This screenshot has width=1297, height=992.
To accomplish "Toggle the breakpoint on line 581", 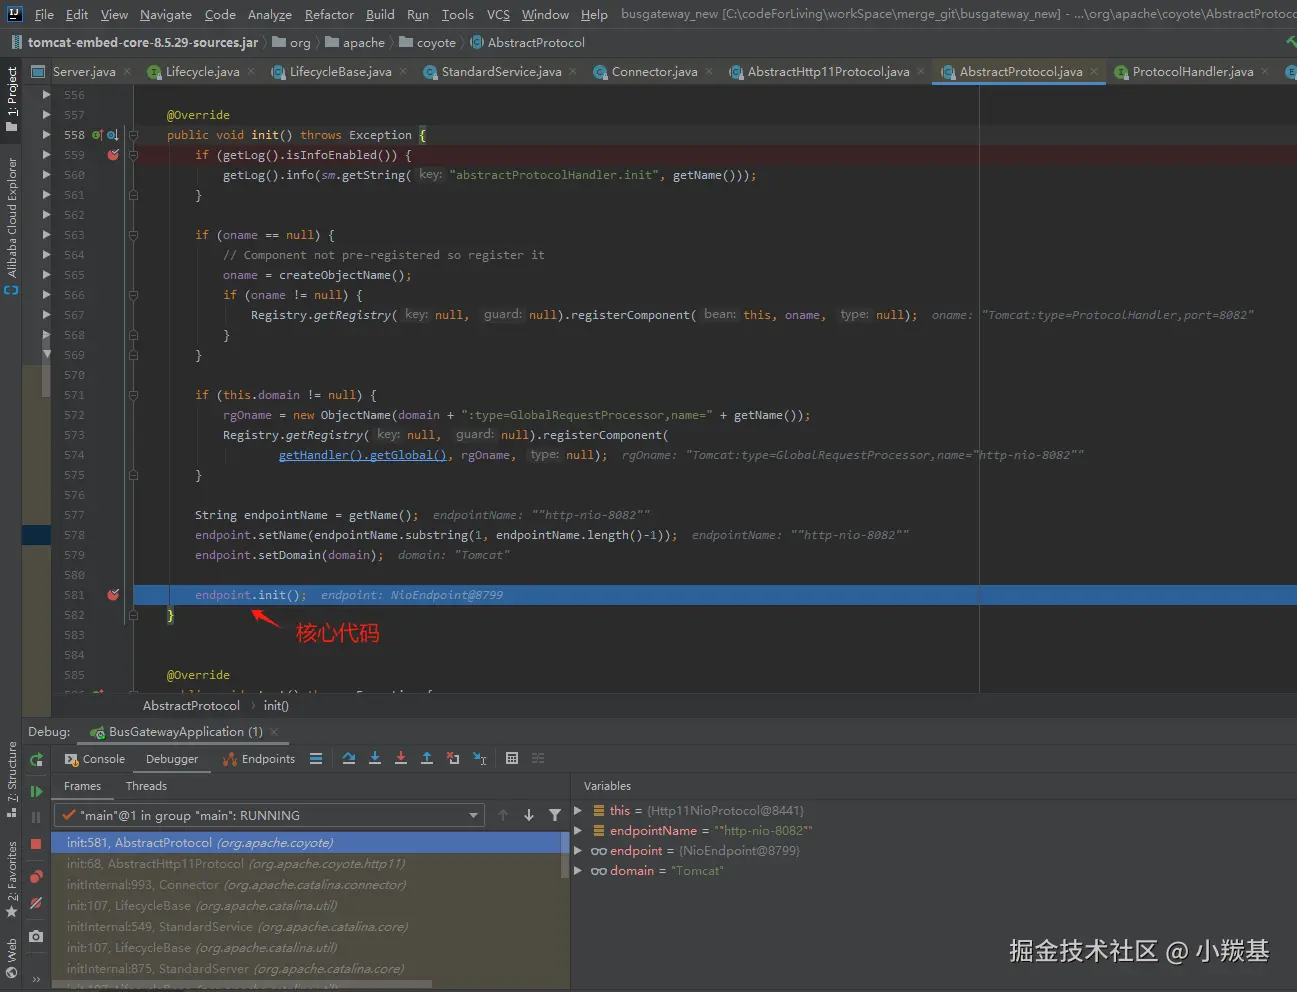I will tap(113, 595).
